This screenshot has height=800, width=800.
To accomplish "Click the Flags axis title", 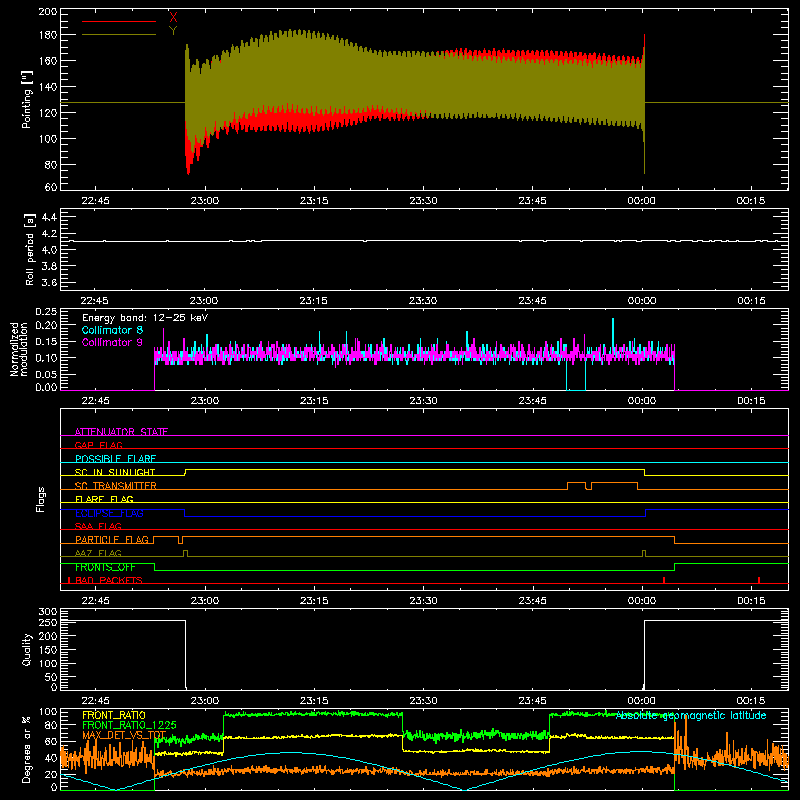I will click(x=41, y=499).
